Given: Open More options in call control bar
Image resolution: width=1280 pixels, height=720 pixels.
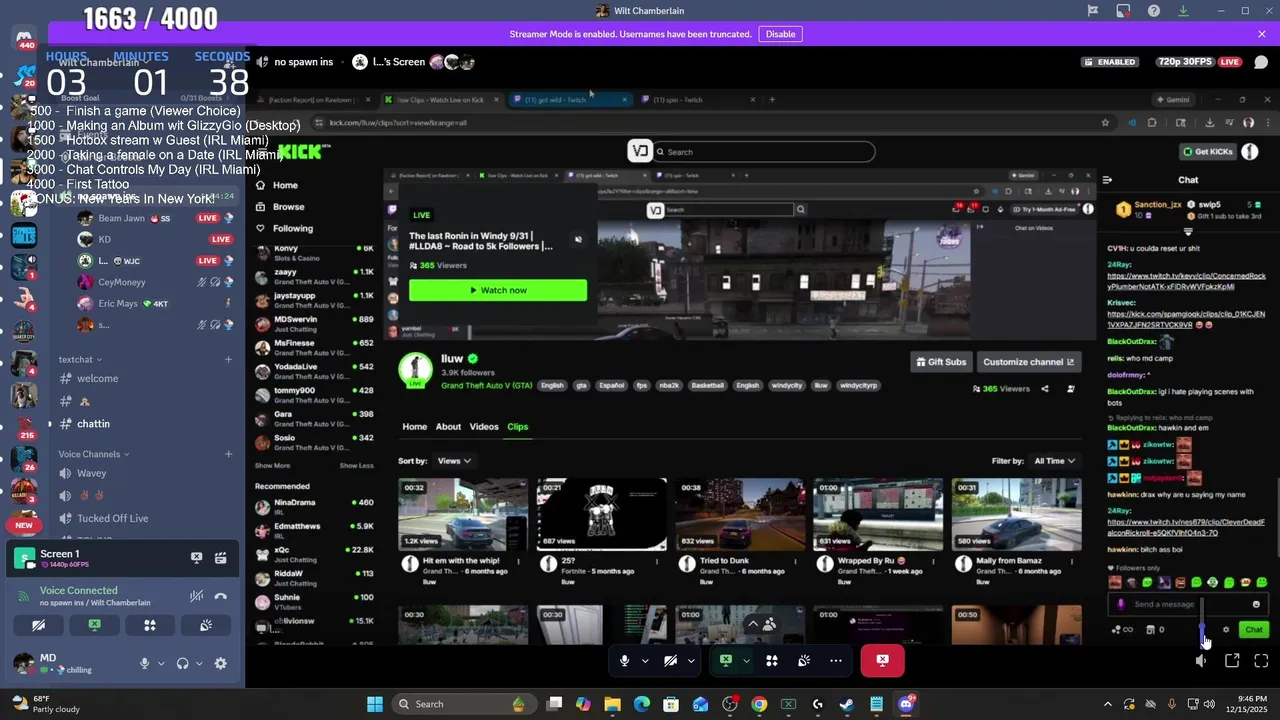Looking at the screenshot, I should click(x=836, y=660).
